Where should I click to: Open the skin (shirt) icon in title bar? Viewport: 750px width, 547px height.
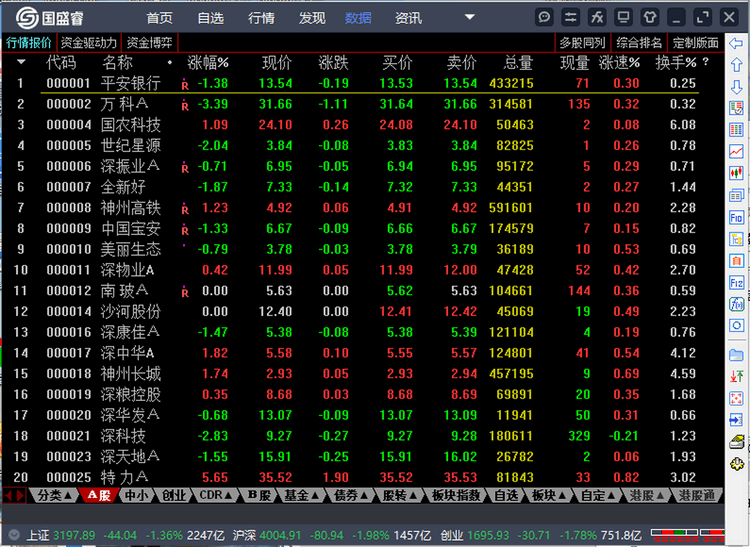(650, 18)
